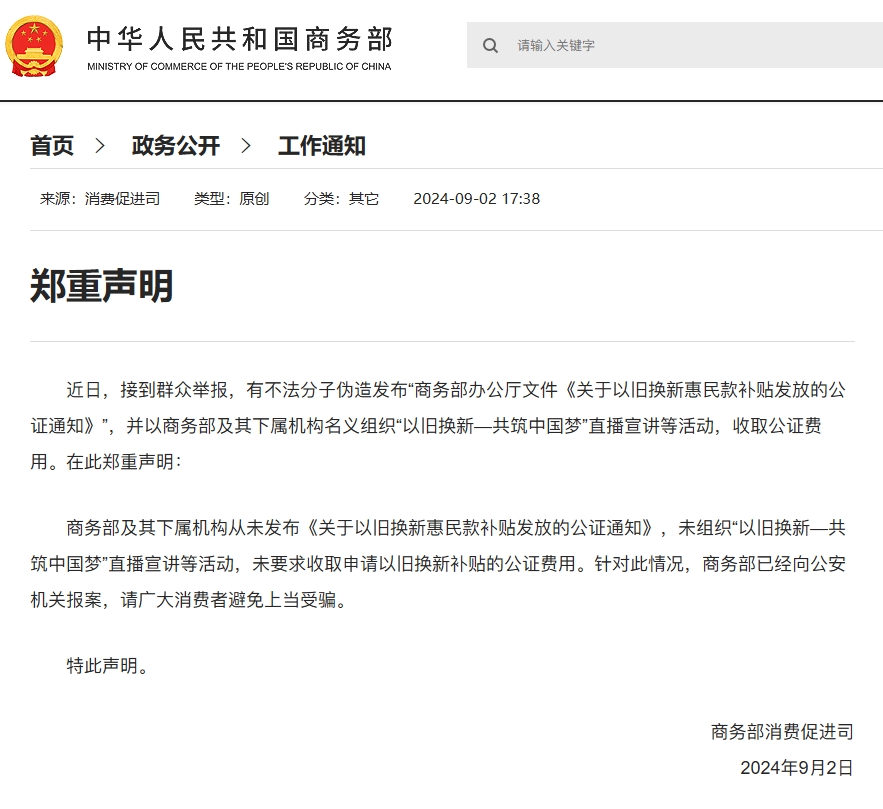The width and height of the screenshot is (883, 809).
Task: Click the 特此声明 closing line
Action: (x=107, y=665)
